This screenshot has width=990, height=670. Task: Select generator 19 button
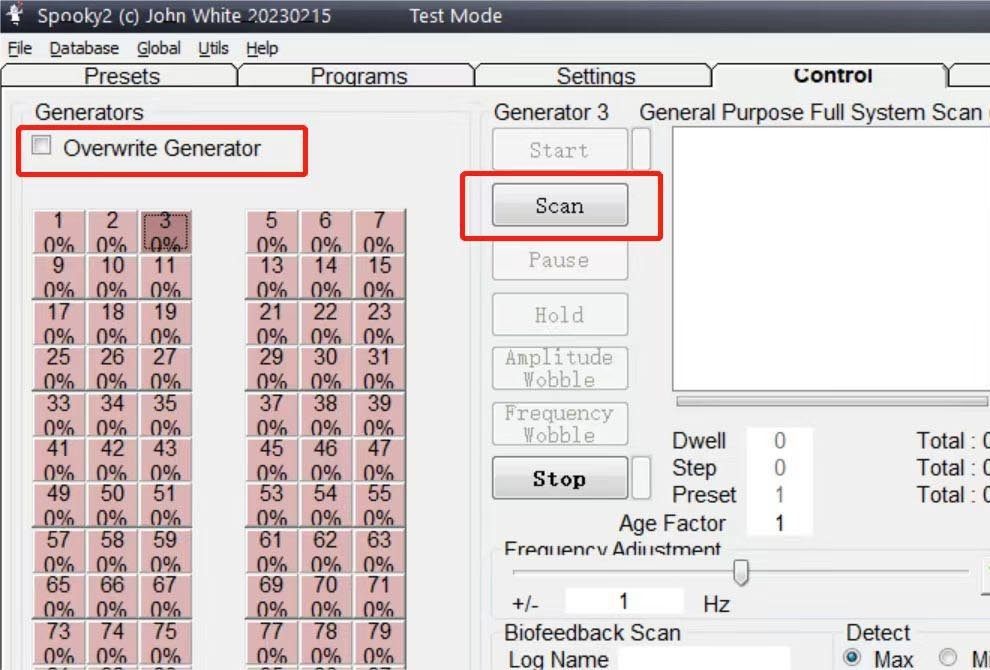[x=165, y=323]
